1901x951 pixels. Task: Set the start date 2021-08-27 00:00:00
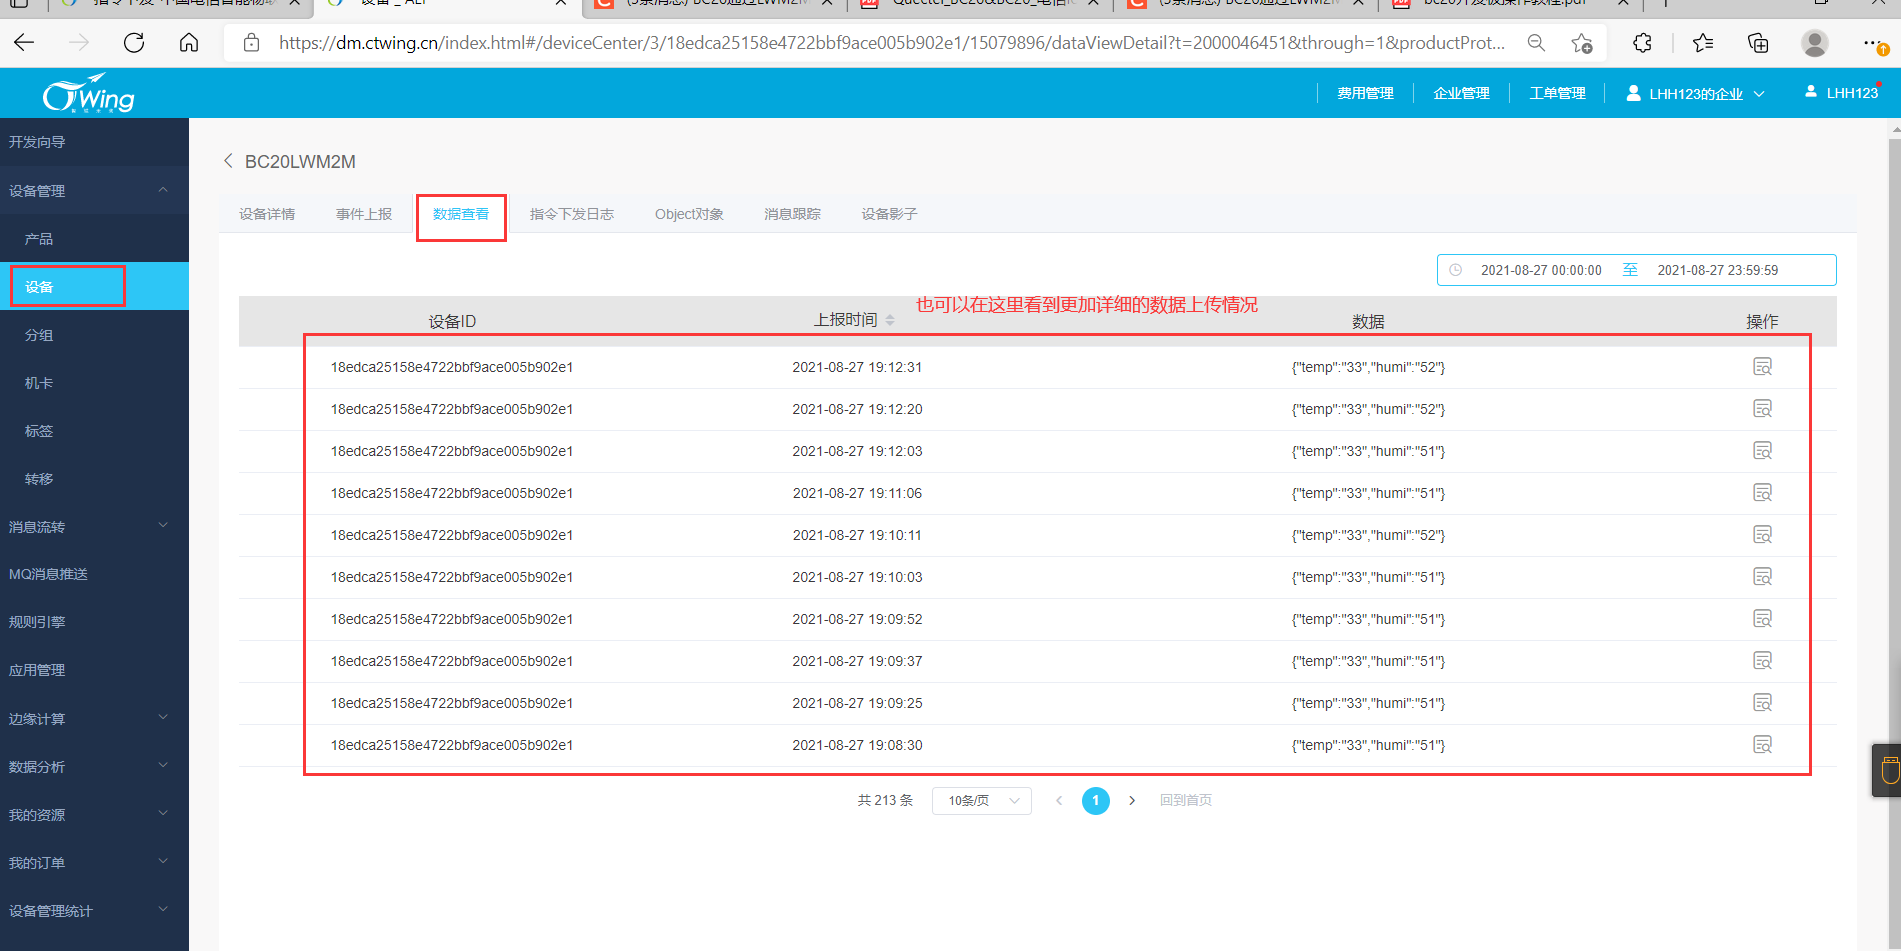[1541, 270]
